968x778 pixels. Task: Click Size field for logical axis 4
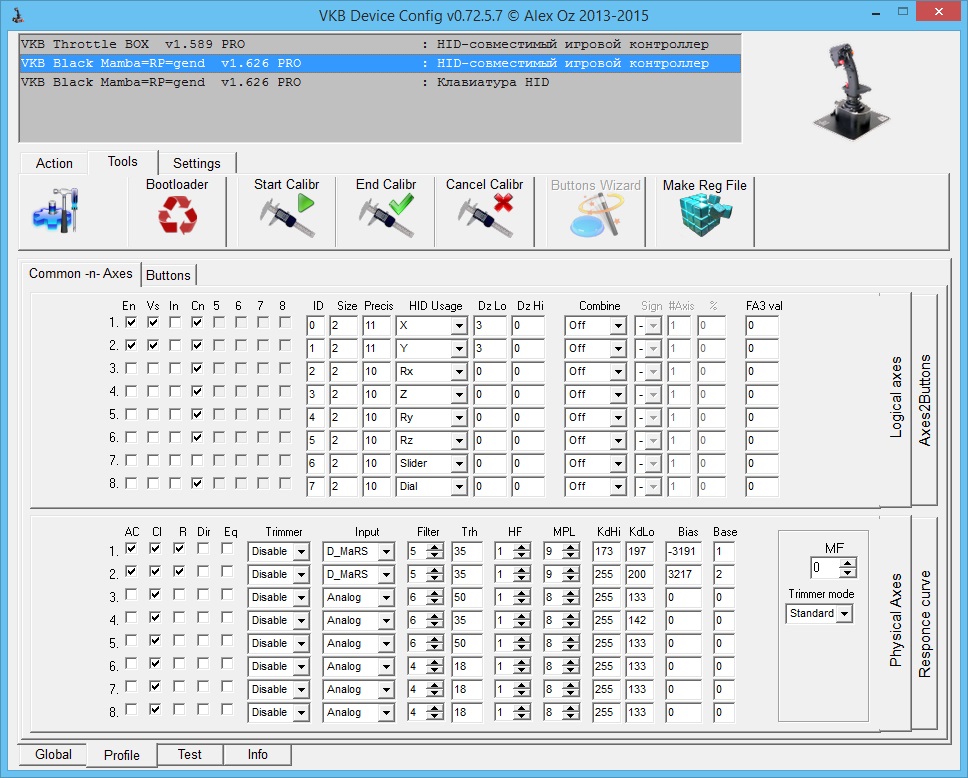pyautogui.click(x=343, y=395)
